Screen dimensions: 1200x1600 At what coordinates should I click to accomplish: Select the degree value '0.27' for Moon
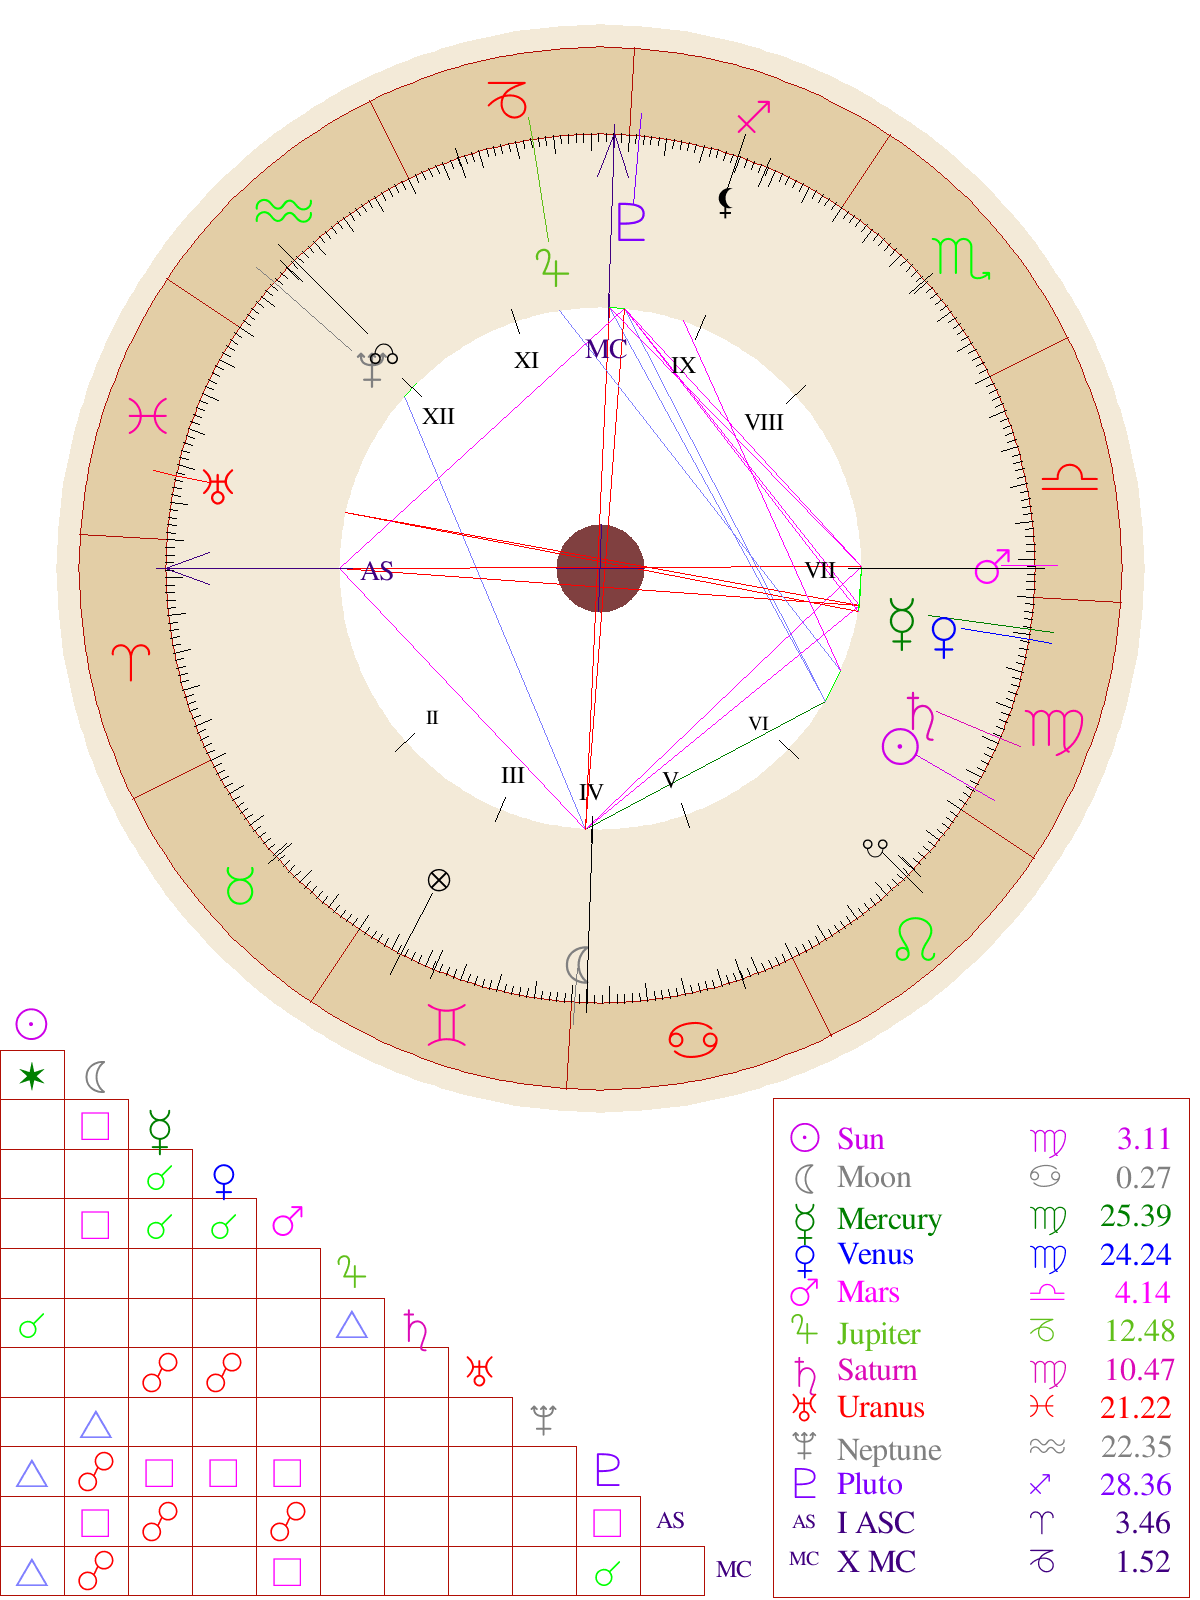[1143, 1177]
